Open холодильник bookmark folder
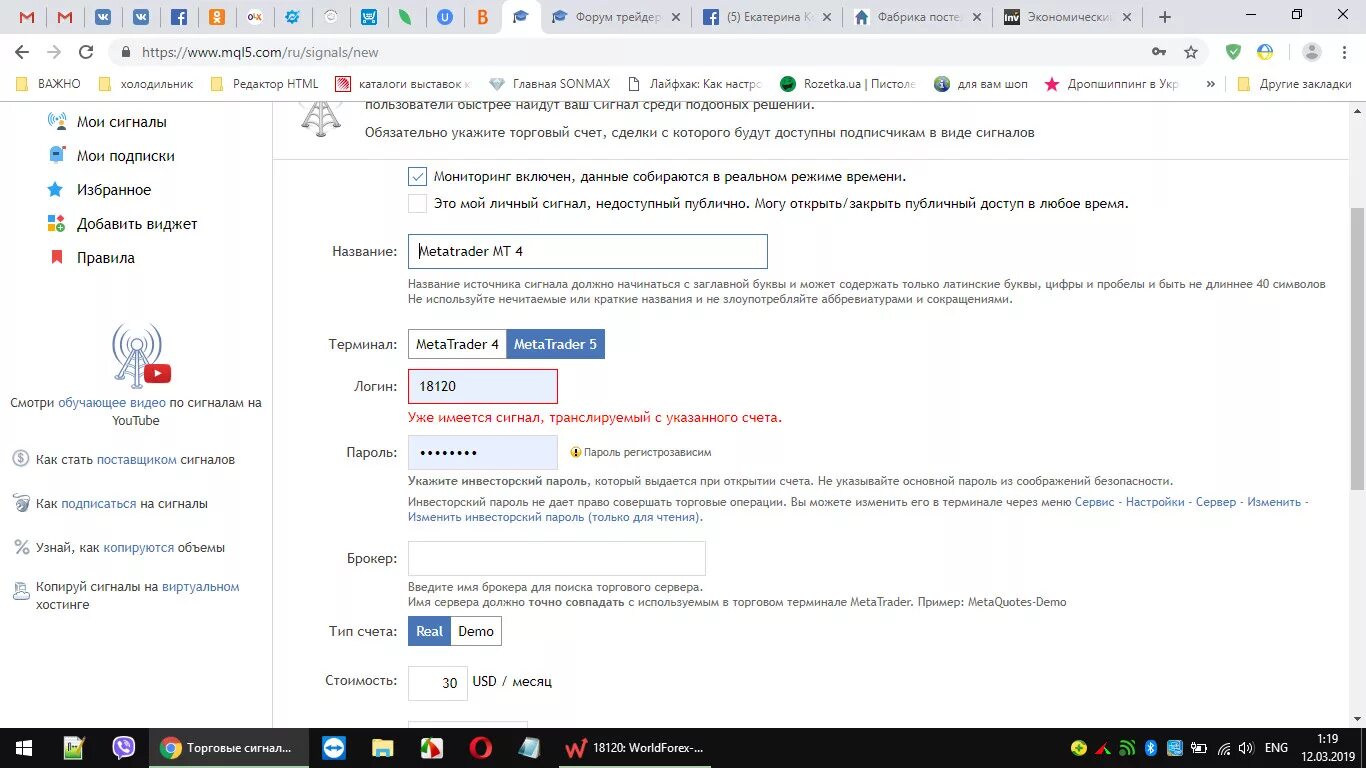The width and height of the screenshot is (1366, 768). (x=146, y=84)
